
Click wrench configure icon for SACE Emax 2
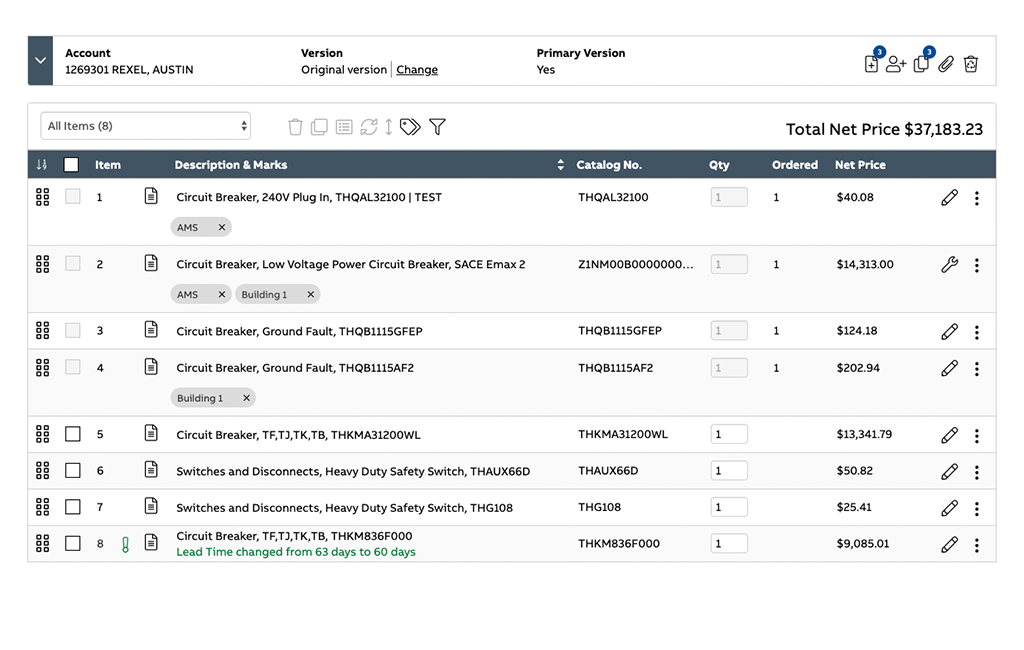pos(950,265)
